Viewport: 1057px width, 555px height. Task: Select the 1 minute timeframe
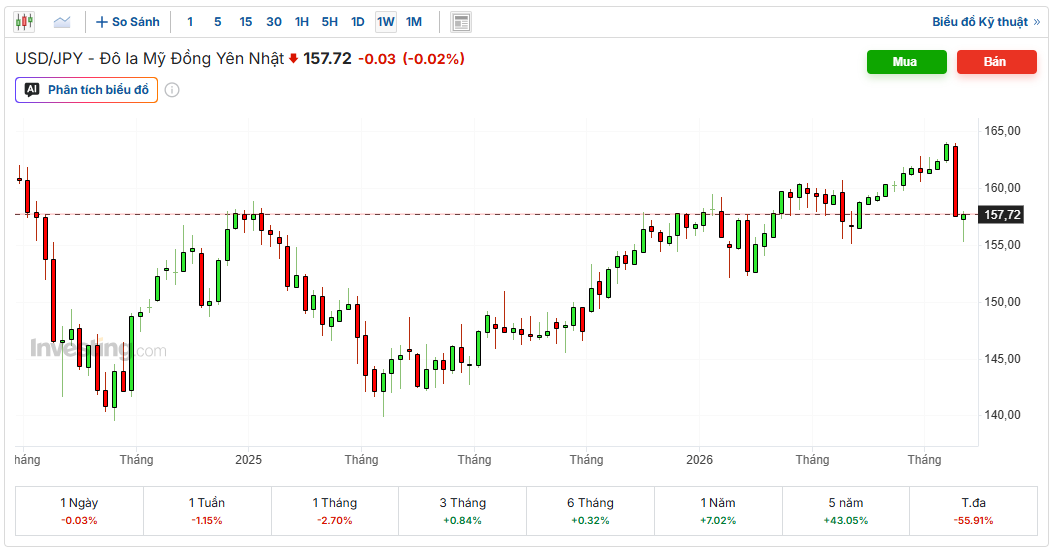point(190,22)
